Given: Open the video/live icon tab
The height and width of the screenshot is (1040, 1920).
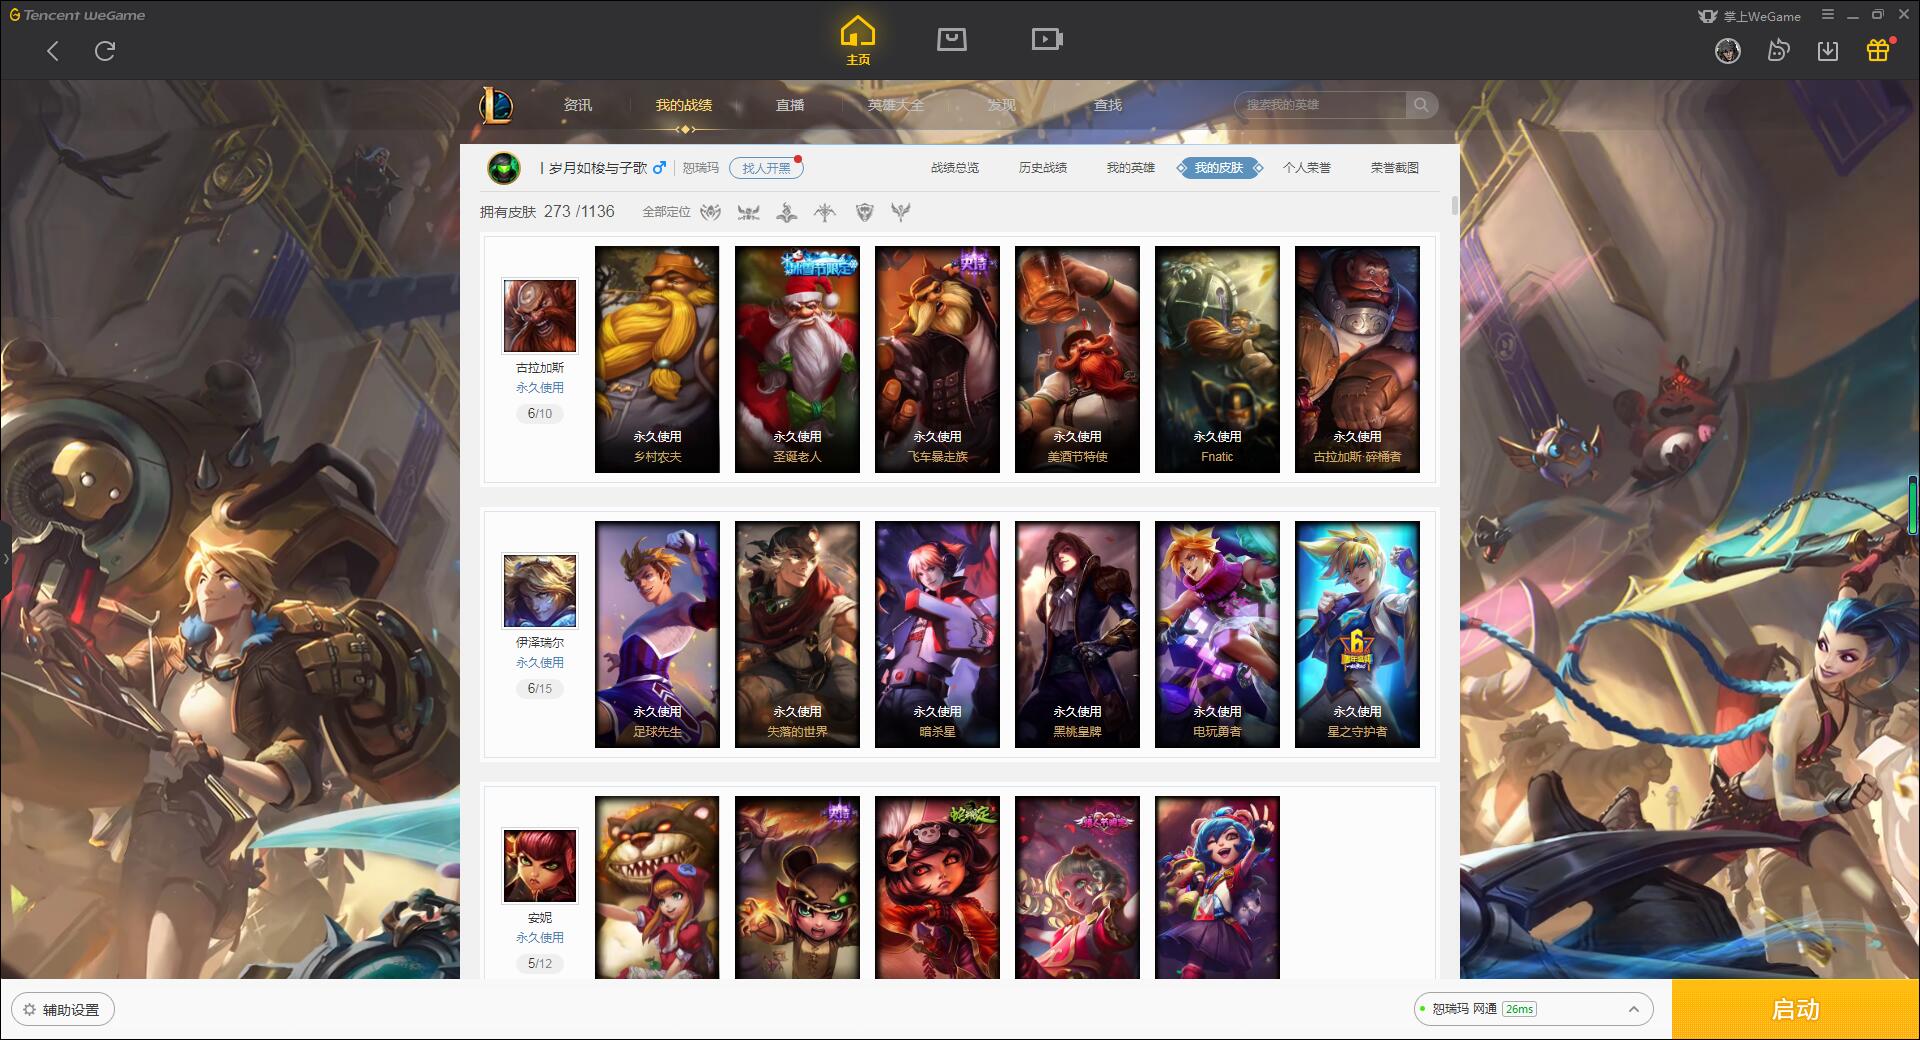Looking at the screenshot, I should click(x=1047, y=39).
